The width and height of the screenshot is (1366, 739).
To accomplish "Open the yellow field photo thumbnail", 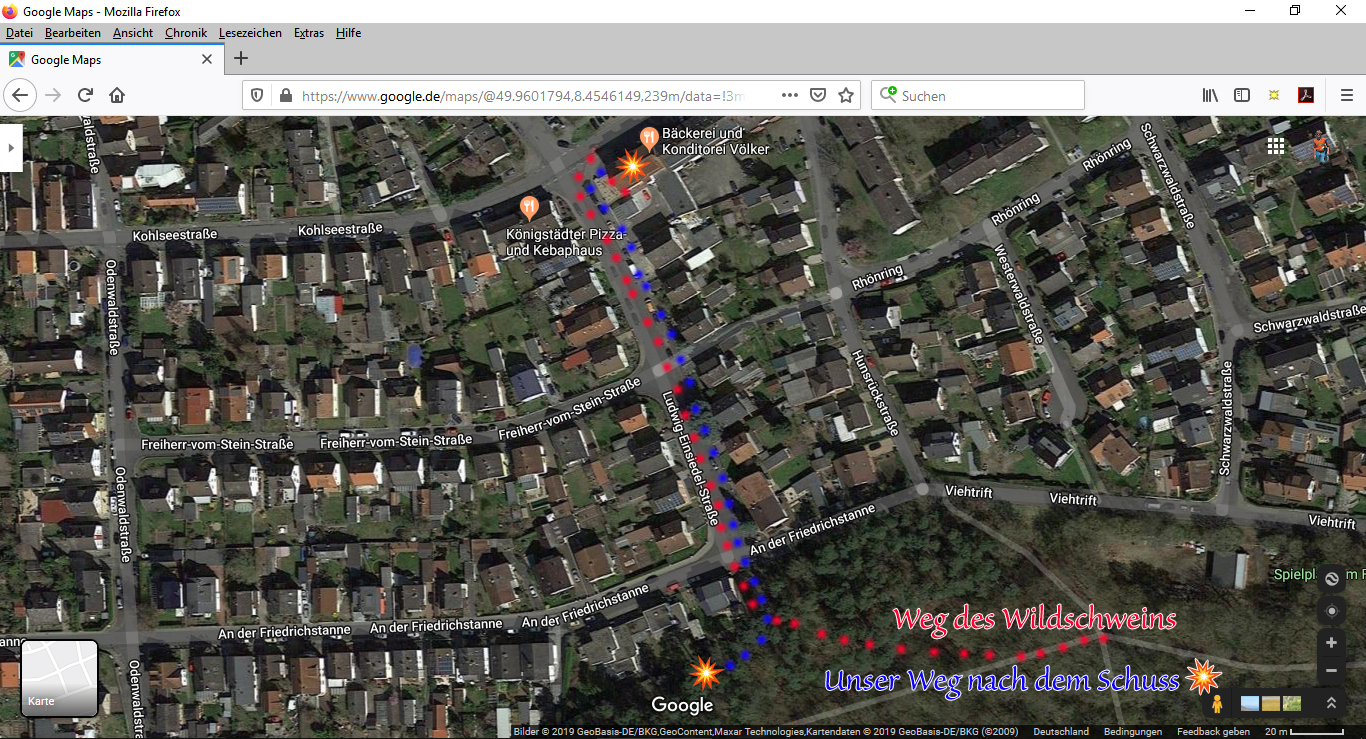I will click(1271, 703).
